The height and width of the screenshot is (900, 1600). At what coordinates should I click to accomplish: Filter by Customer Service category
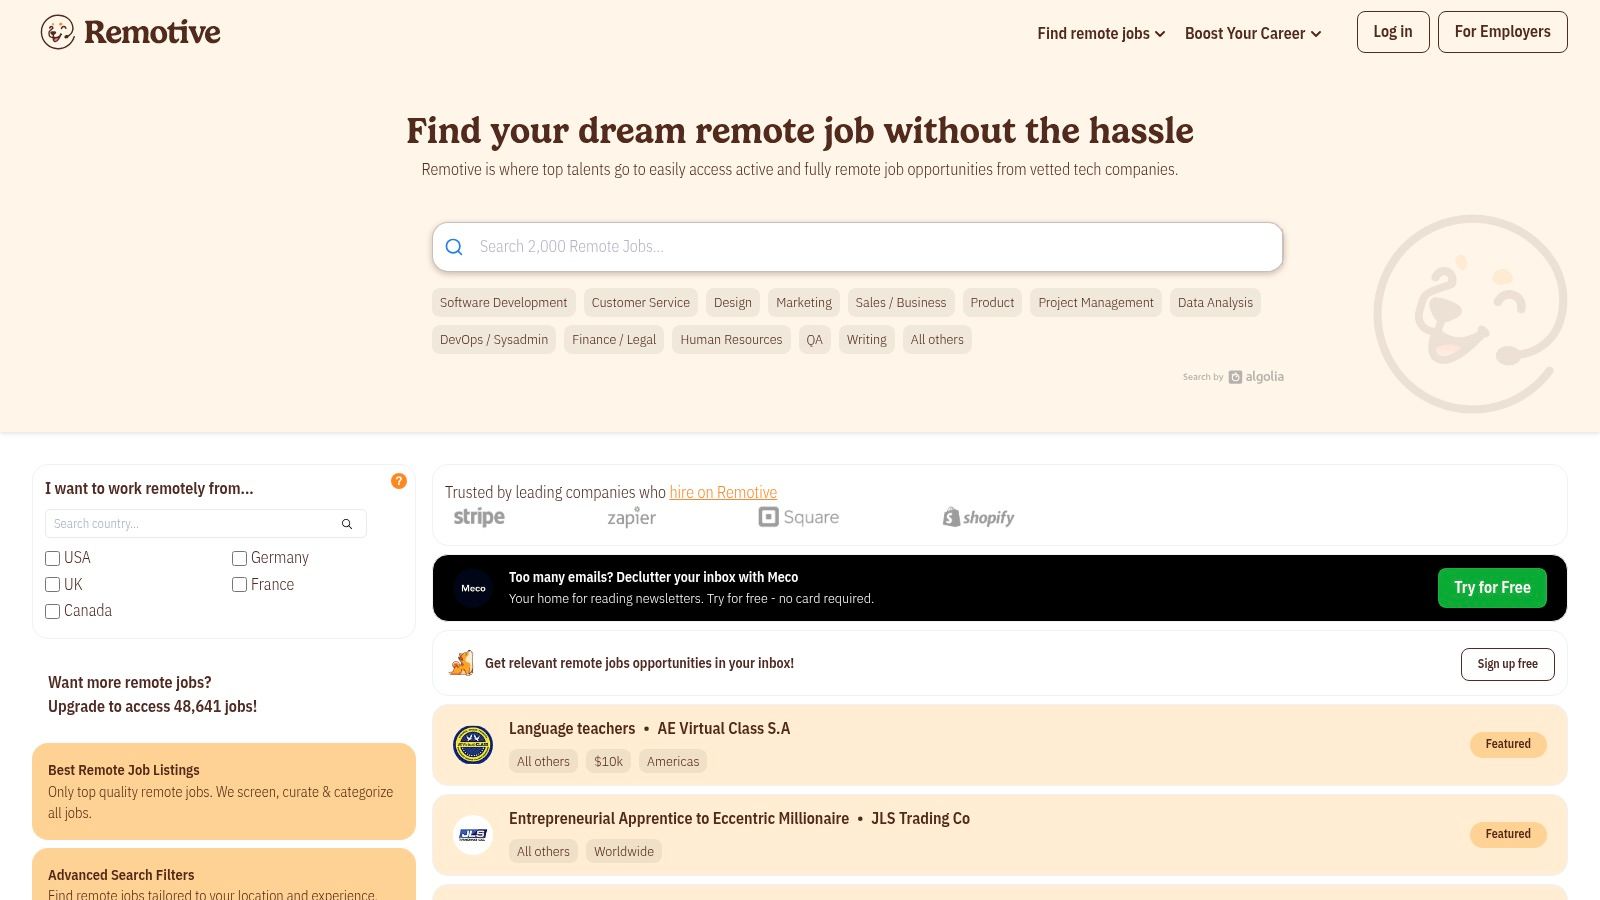click(x=640, y=303)
